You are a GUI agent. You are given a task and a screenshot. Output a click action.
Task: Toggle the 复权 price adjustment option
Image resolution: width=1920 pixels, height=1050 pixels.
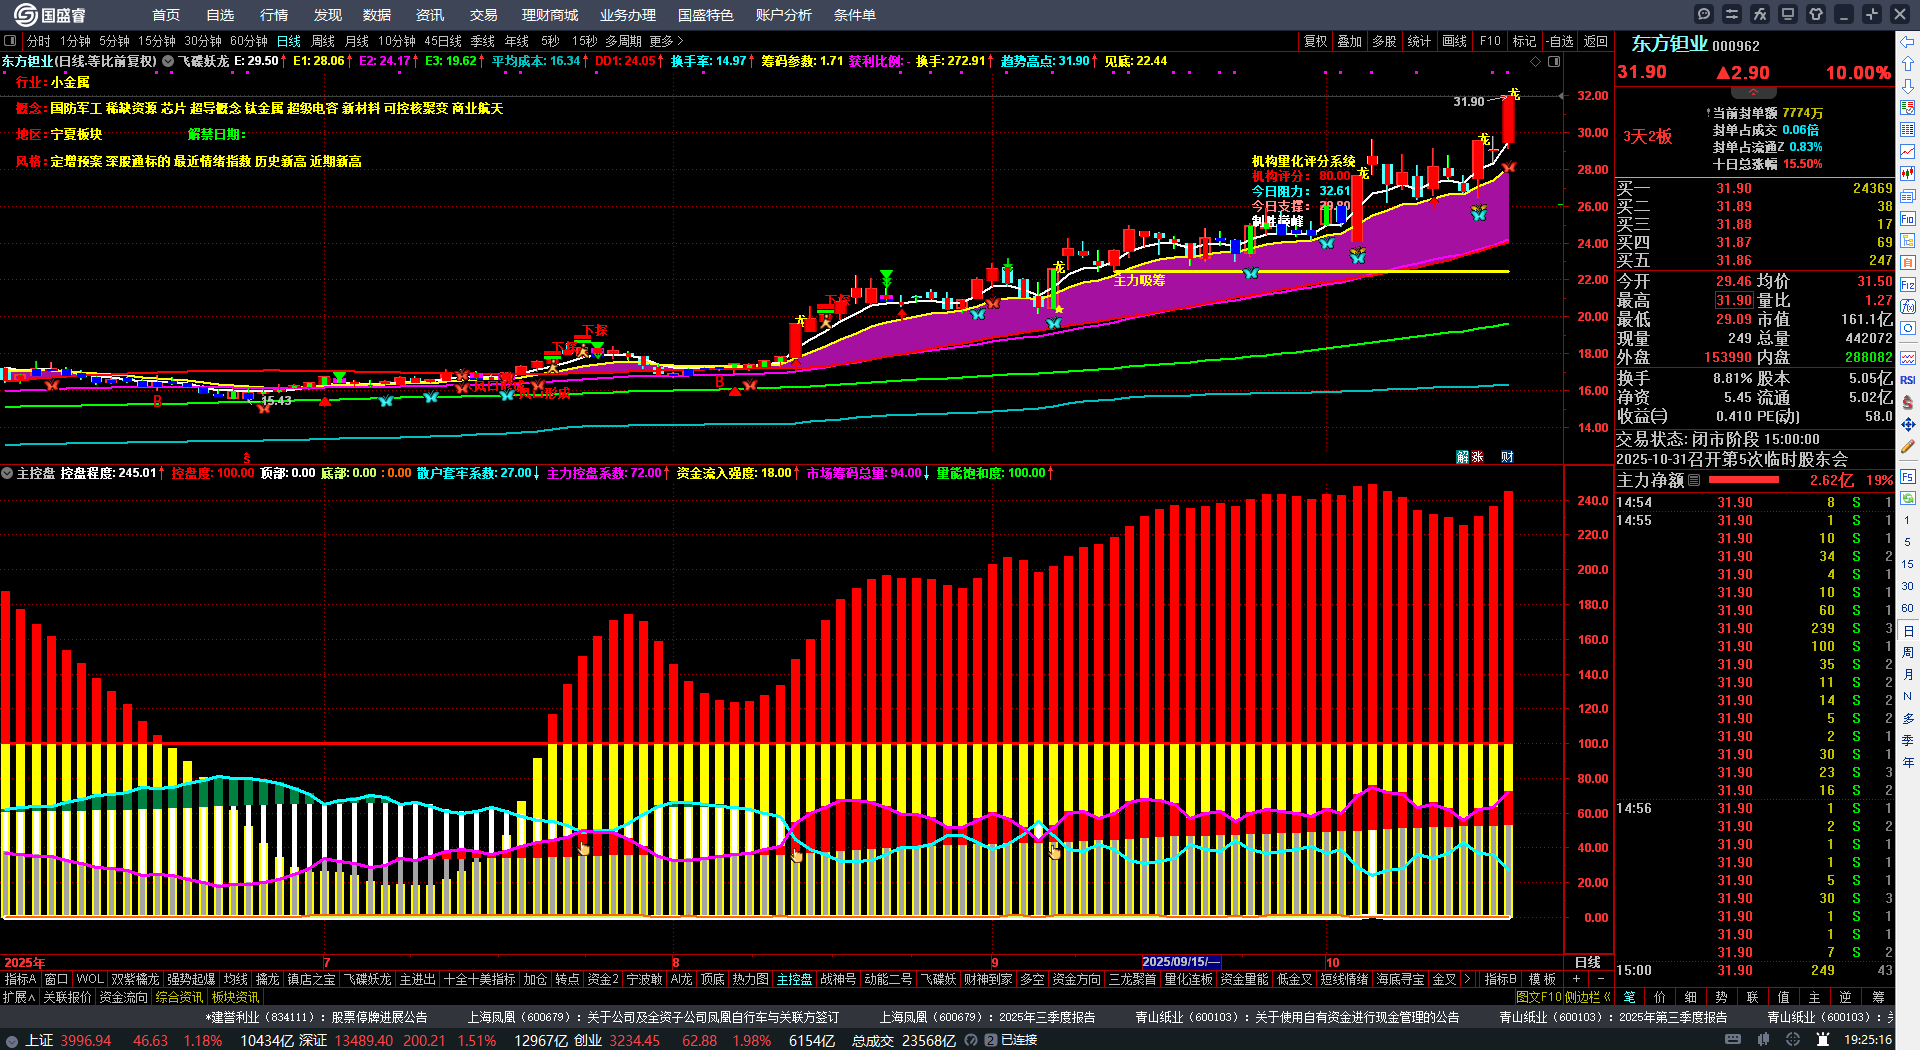(1316, 41)
